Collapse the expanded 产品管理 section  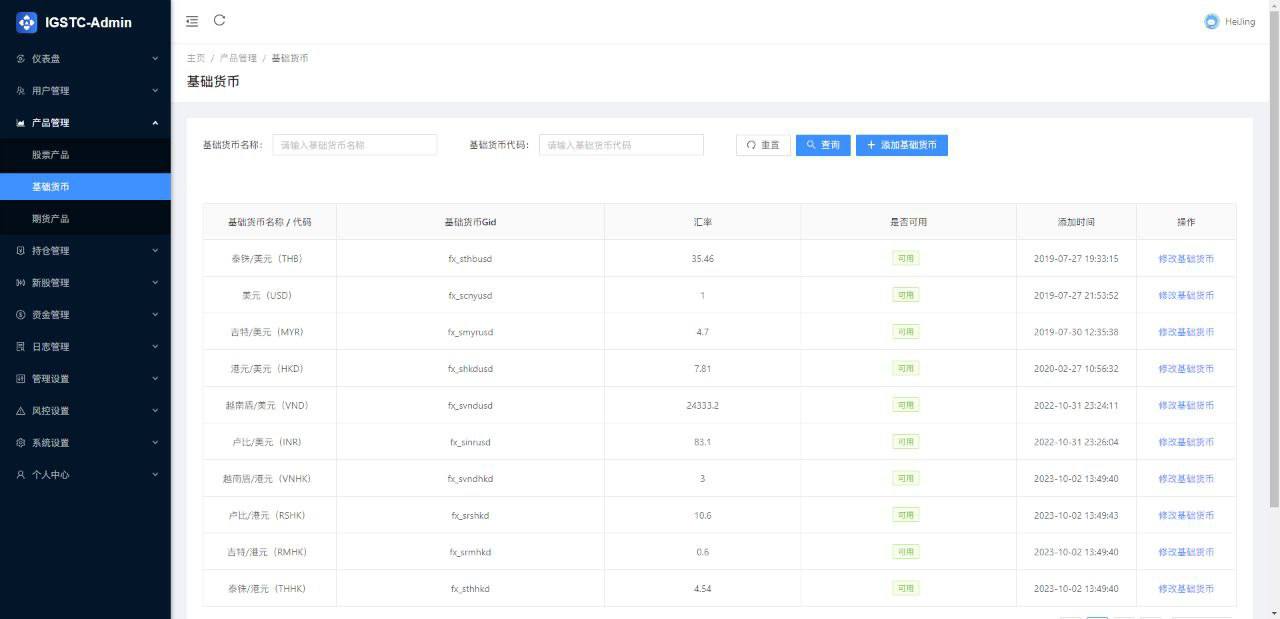coord(85,122)
